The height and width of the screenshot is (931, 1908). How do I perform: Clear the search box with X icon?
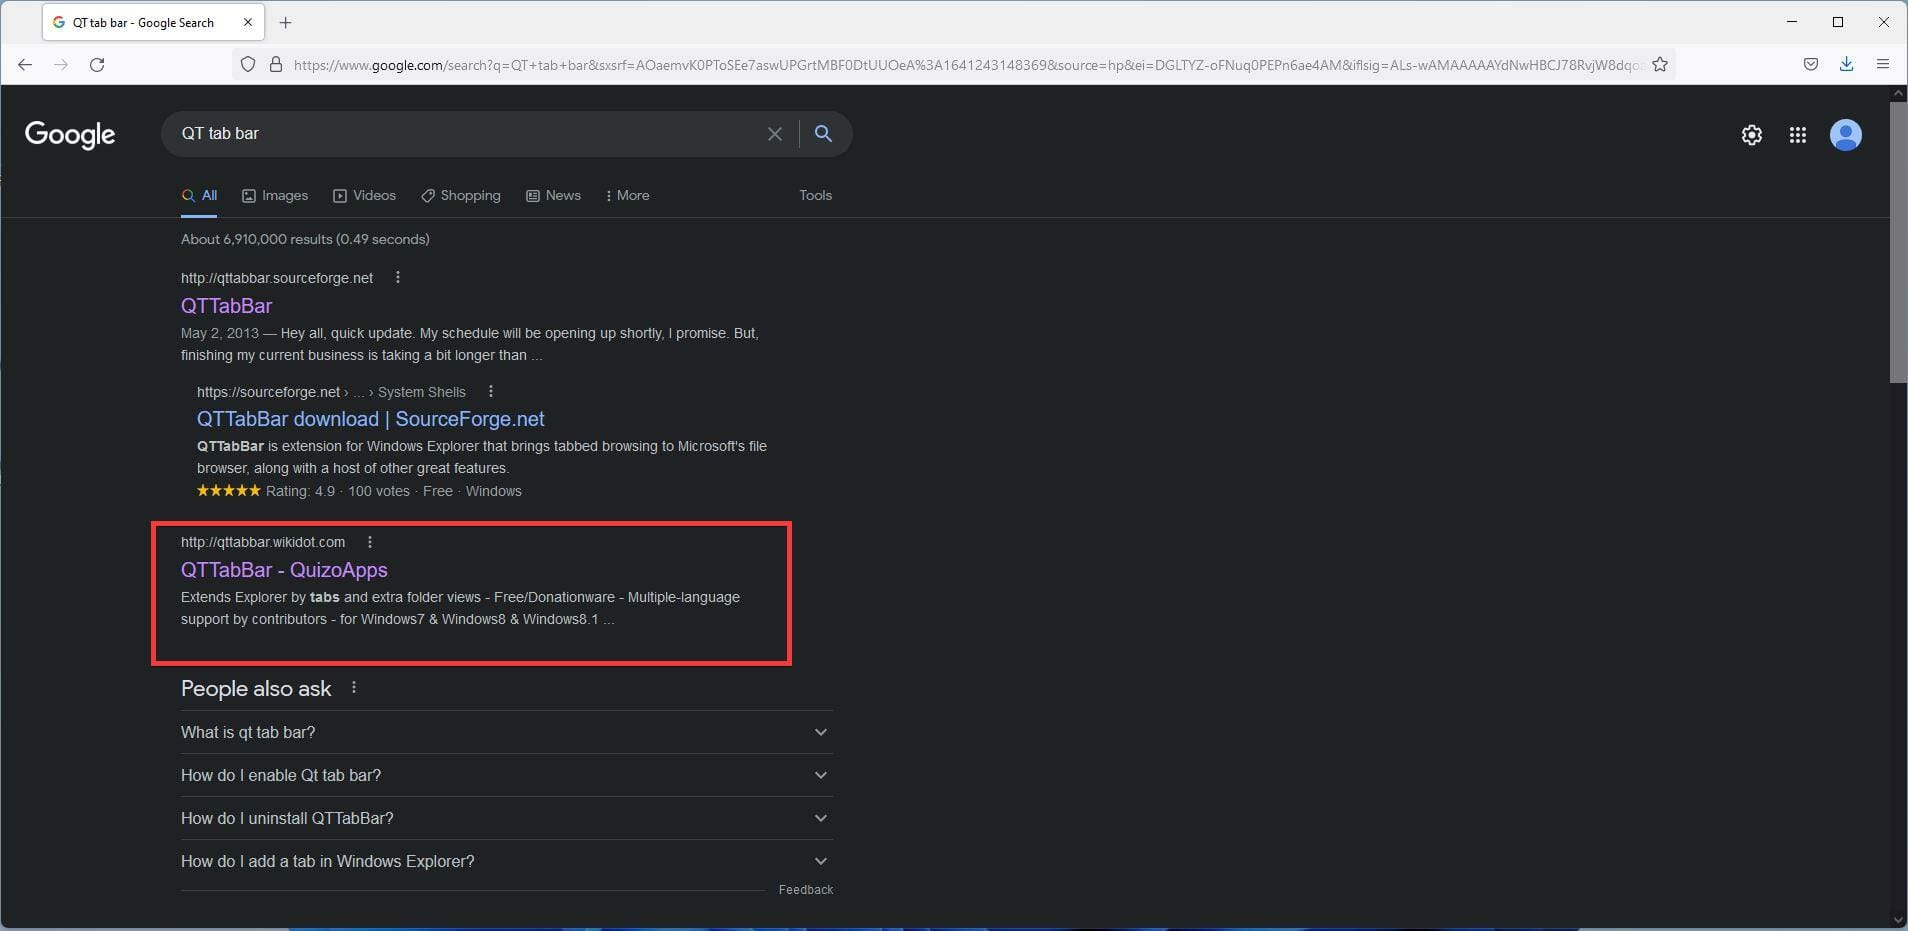pyautogui.click(x=774, y=134)
